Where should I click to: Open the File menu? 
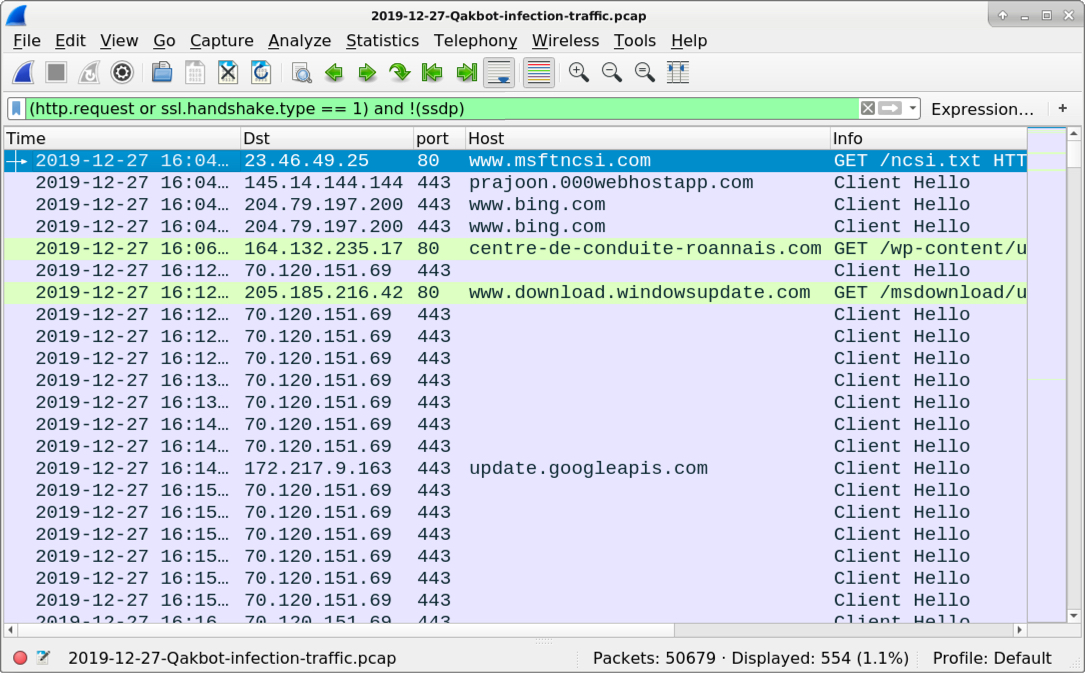[x=27, y=41]
